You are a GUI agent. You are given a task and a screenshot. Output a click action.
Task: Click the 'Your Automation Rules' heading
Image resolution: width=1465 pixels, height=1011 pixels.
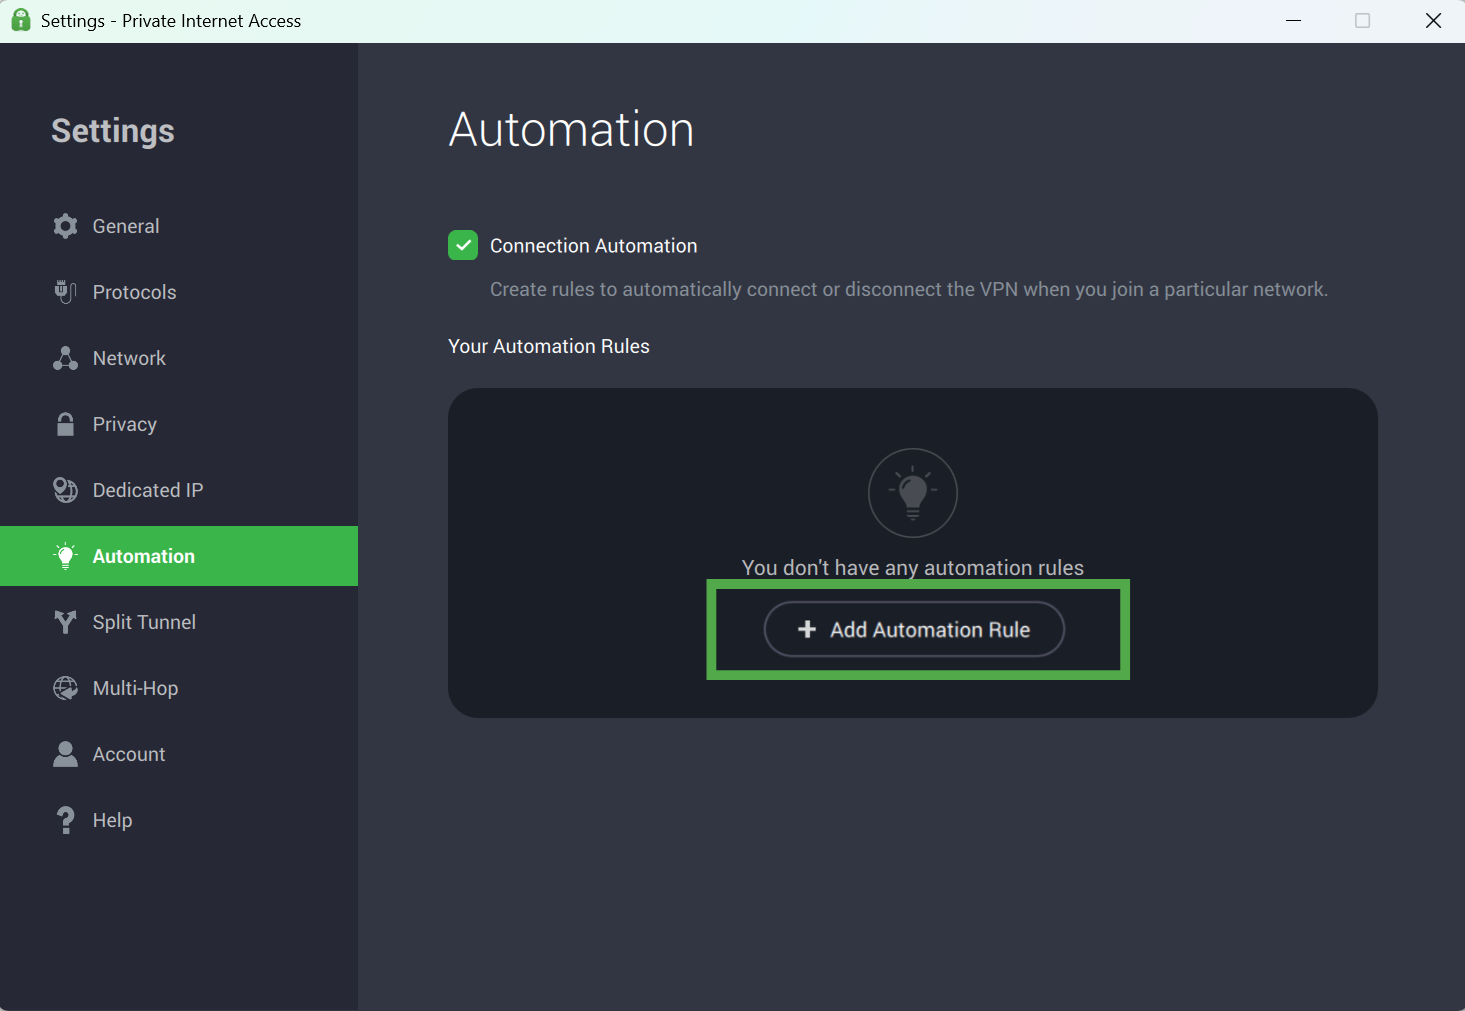click(x=549, y=346)
